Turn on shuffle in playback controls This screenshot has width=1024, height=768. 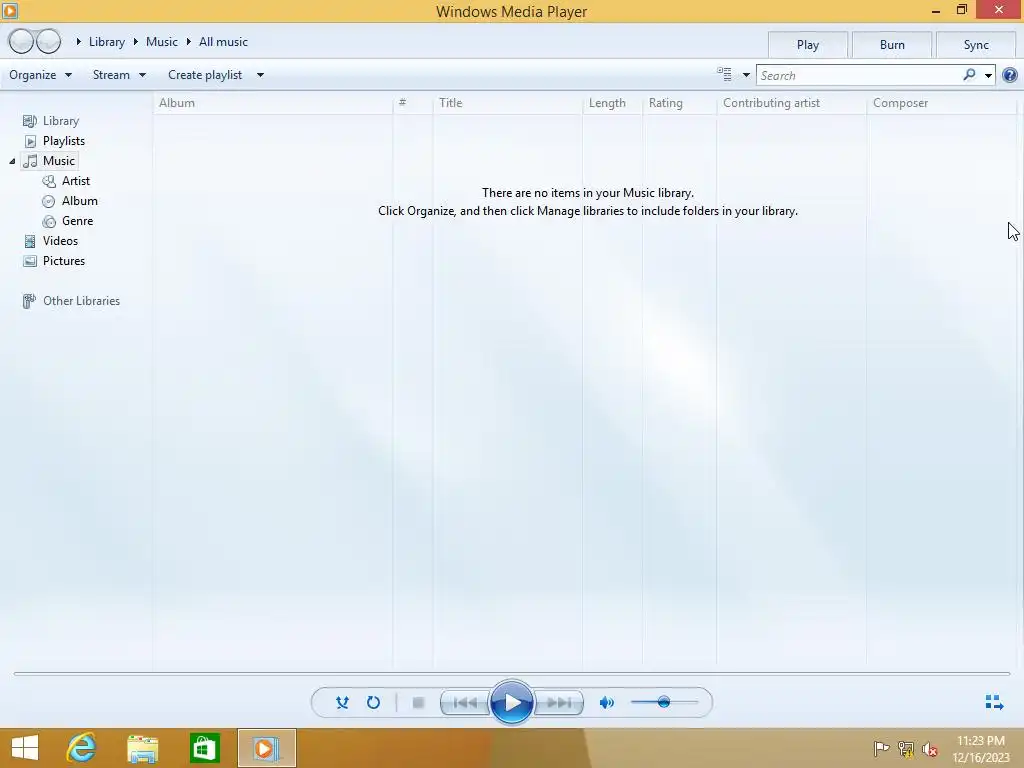tap(342, 703)
